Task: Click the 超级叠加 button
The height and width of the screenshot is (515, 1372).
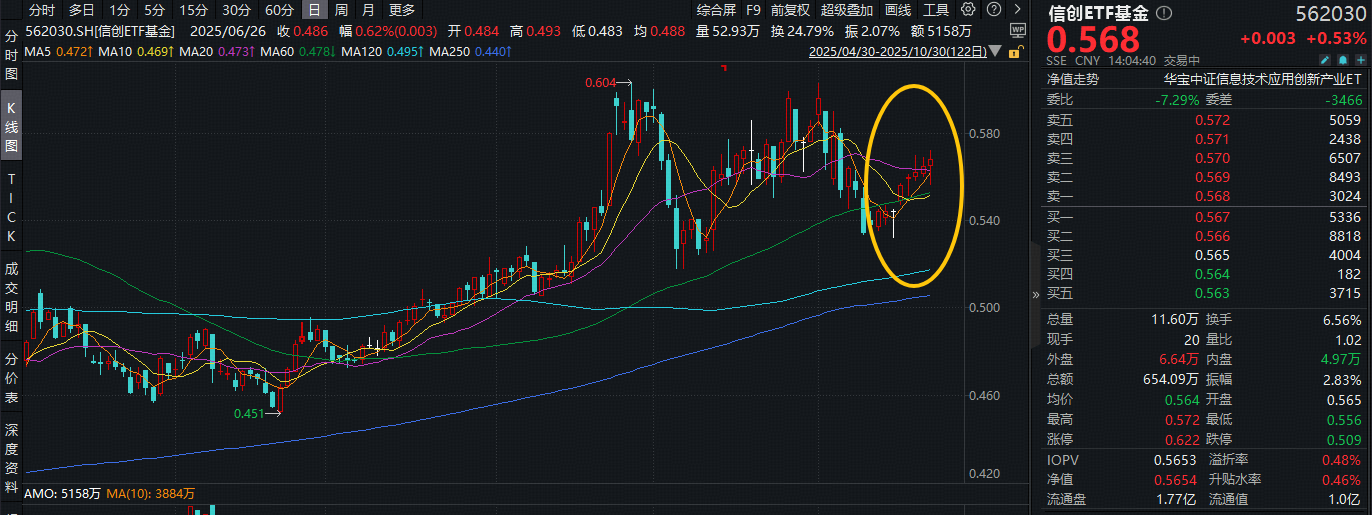Action: [x=846, y=10]
